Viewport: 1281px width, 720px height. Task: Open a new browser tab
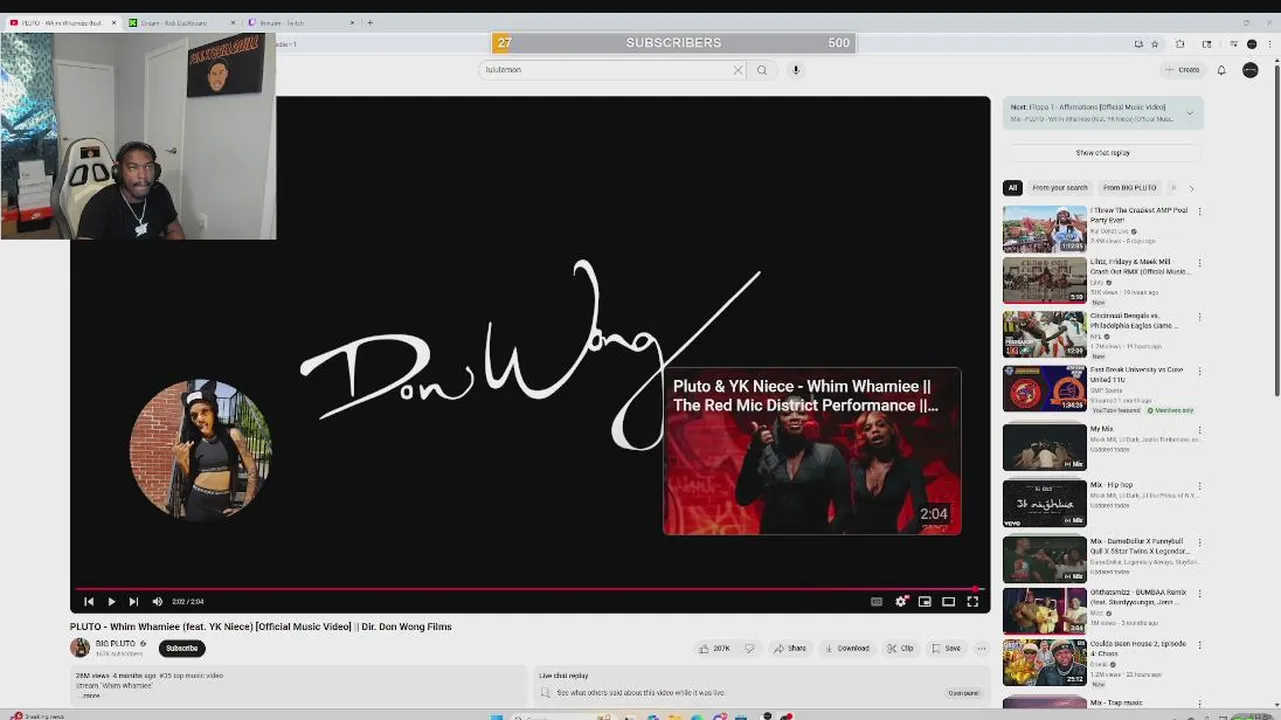(x=370, y=22)
